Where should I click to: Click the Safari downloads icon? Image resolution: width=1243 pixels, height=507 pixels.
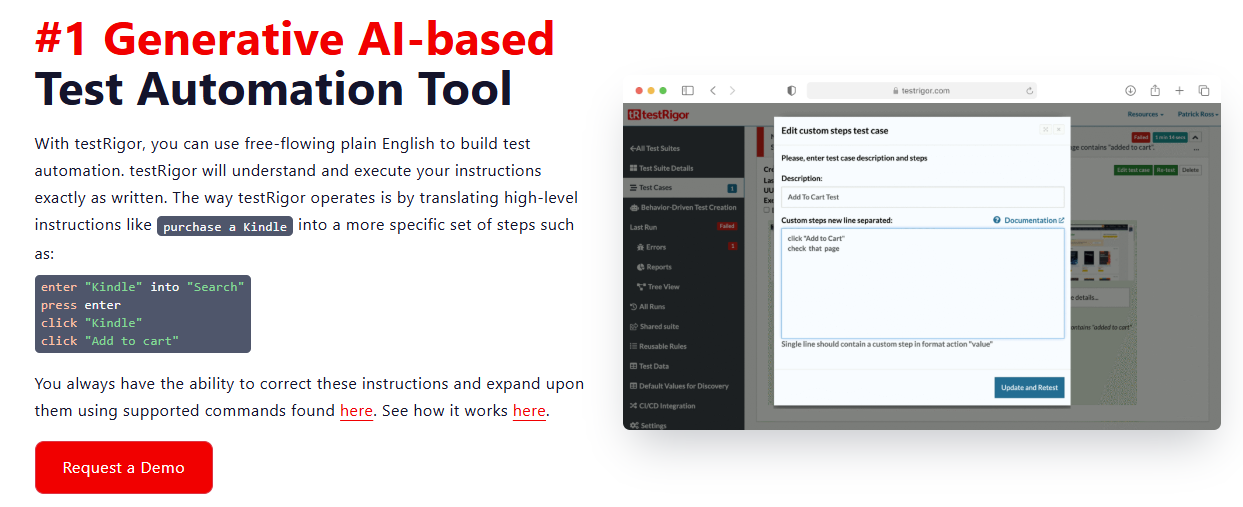click(1131, 90)
